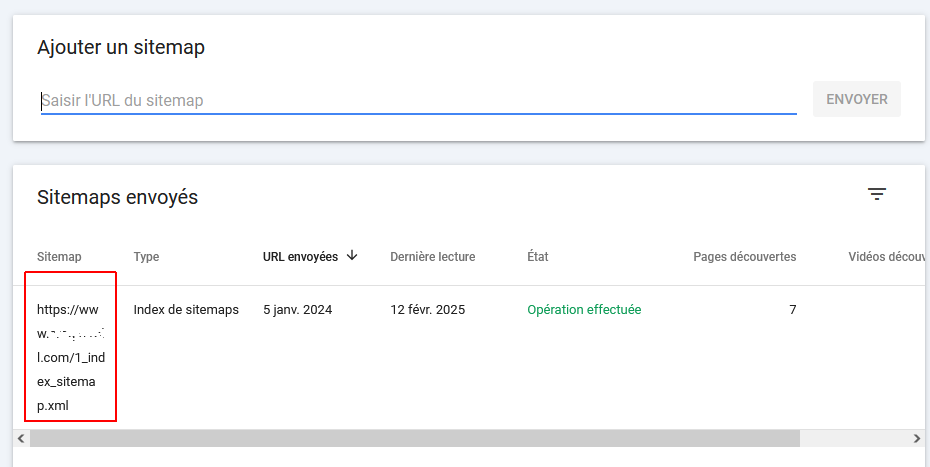The width and height of the screenshot is (930, 467).
Task: Click the sitemap URL input field
Action: coord(418,100)
